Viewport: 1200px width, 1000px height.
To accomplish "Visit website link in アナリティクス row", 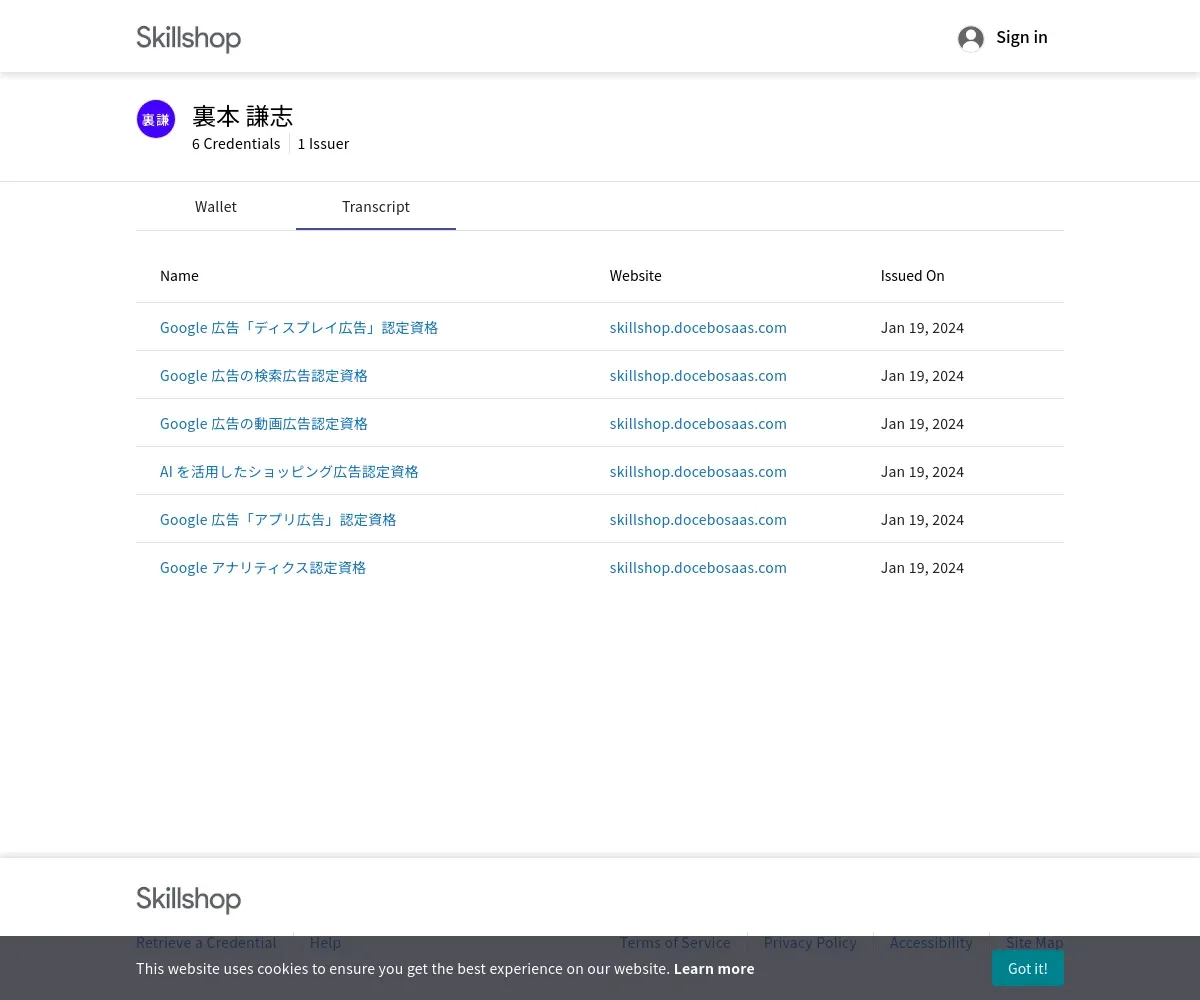I will (x=698, y=568).
